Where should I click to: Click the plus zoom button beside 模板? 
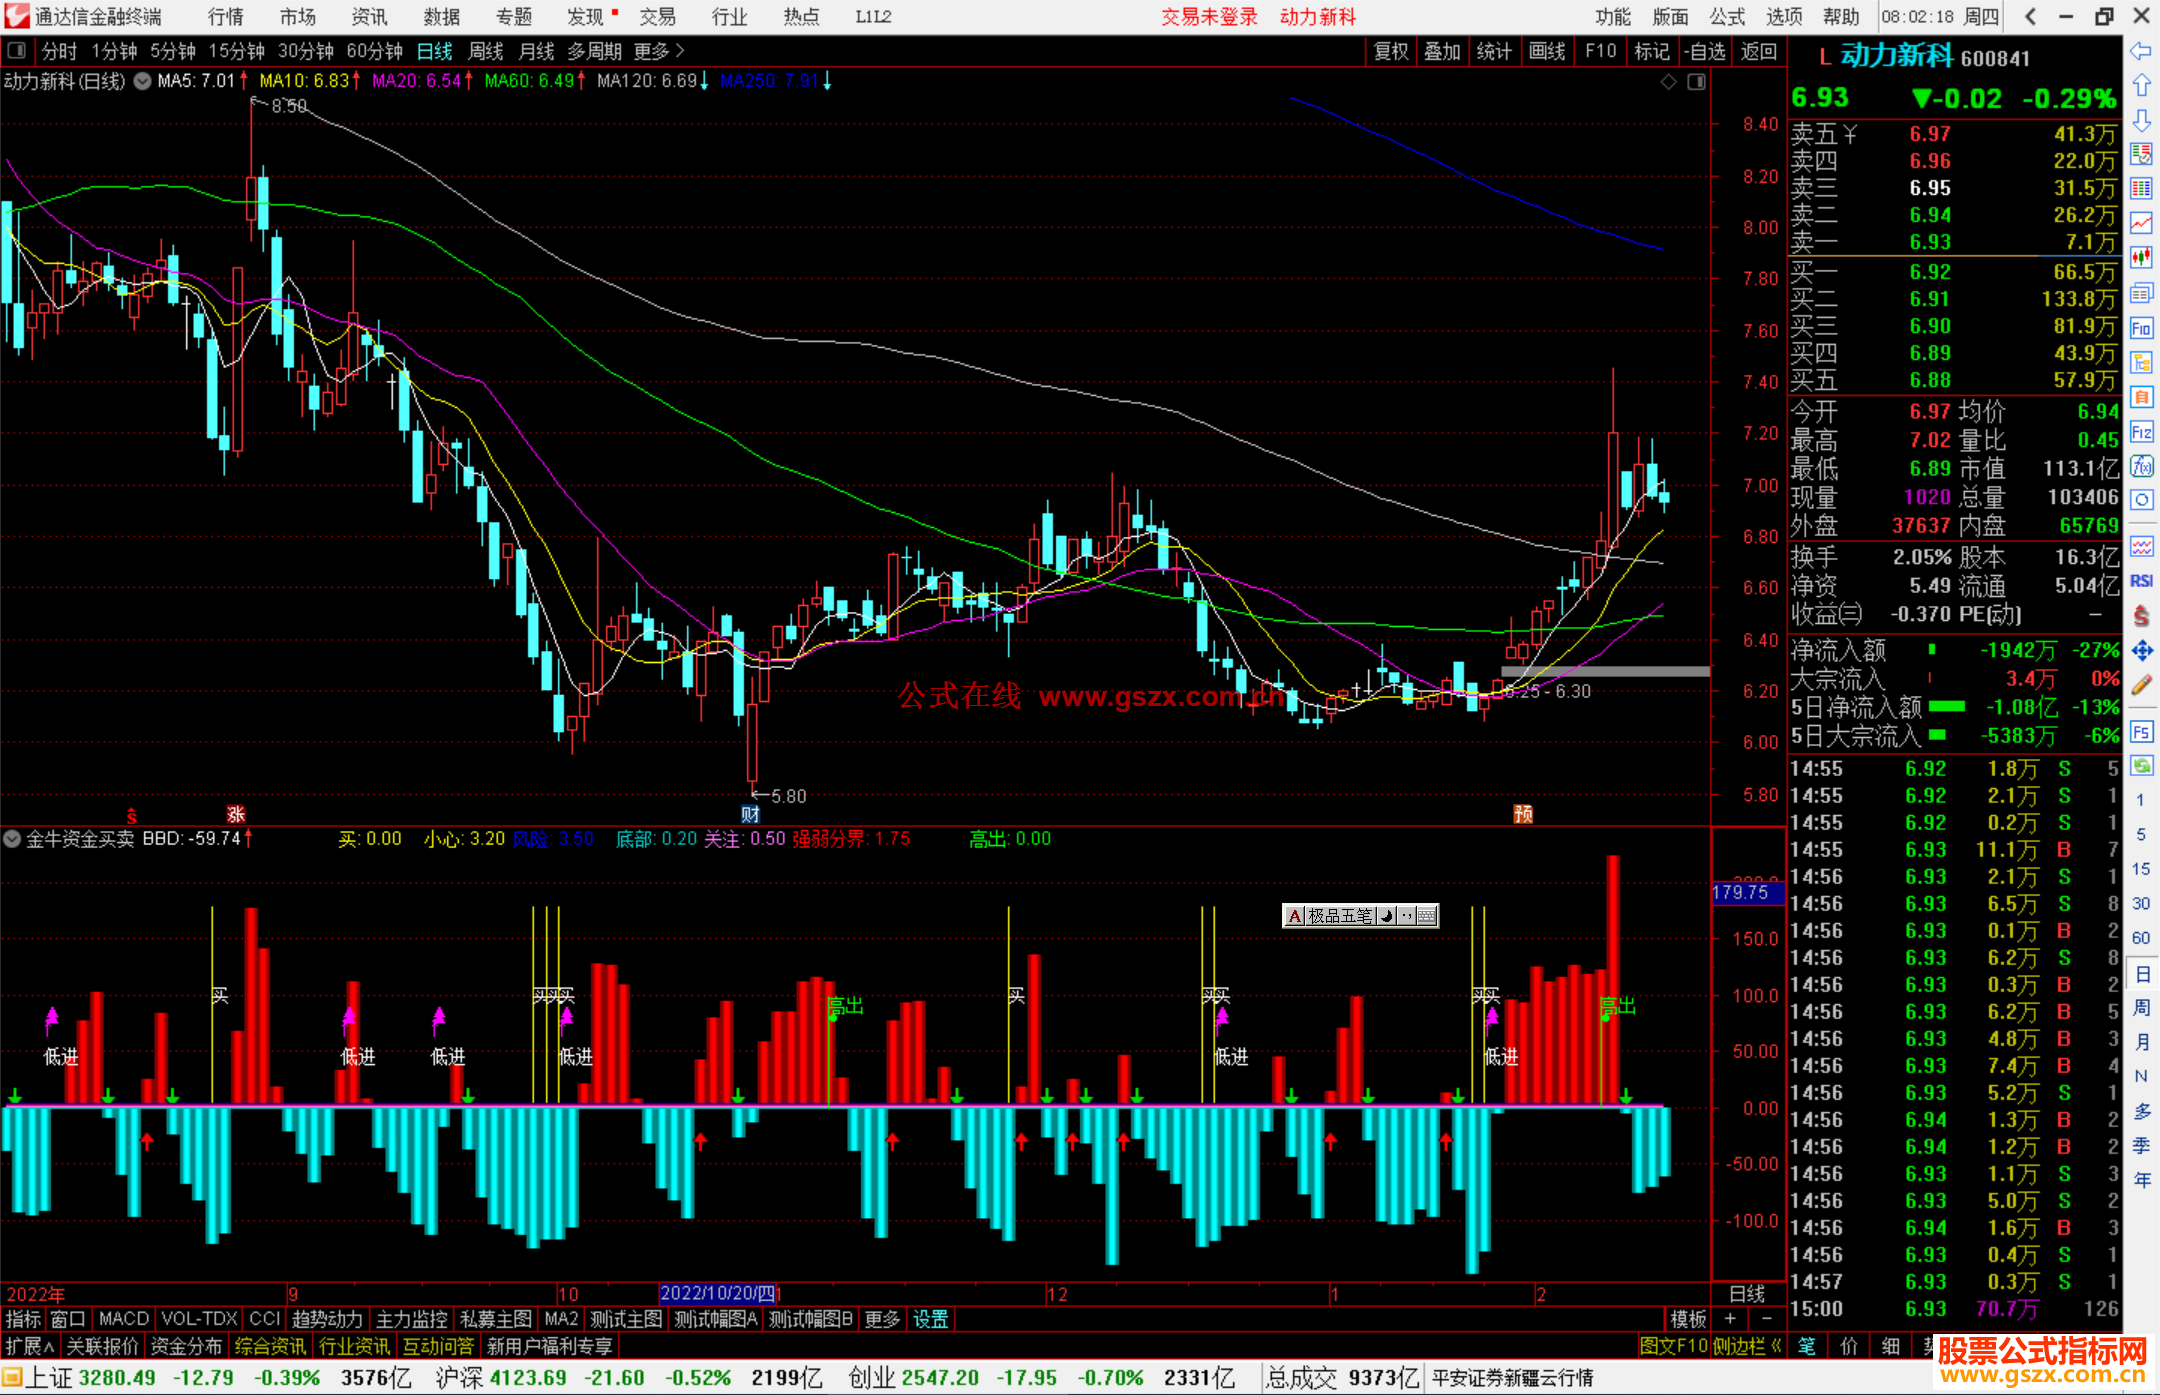1731,1319
